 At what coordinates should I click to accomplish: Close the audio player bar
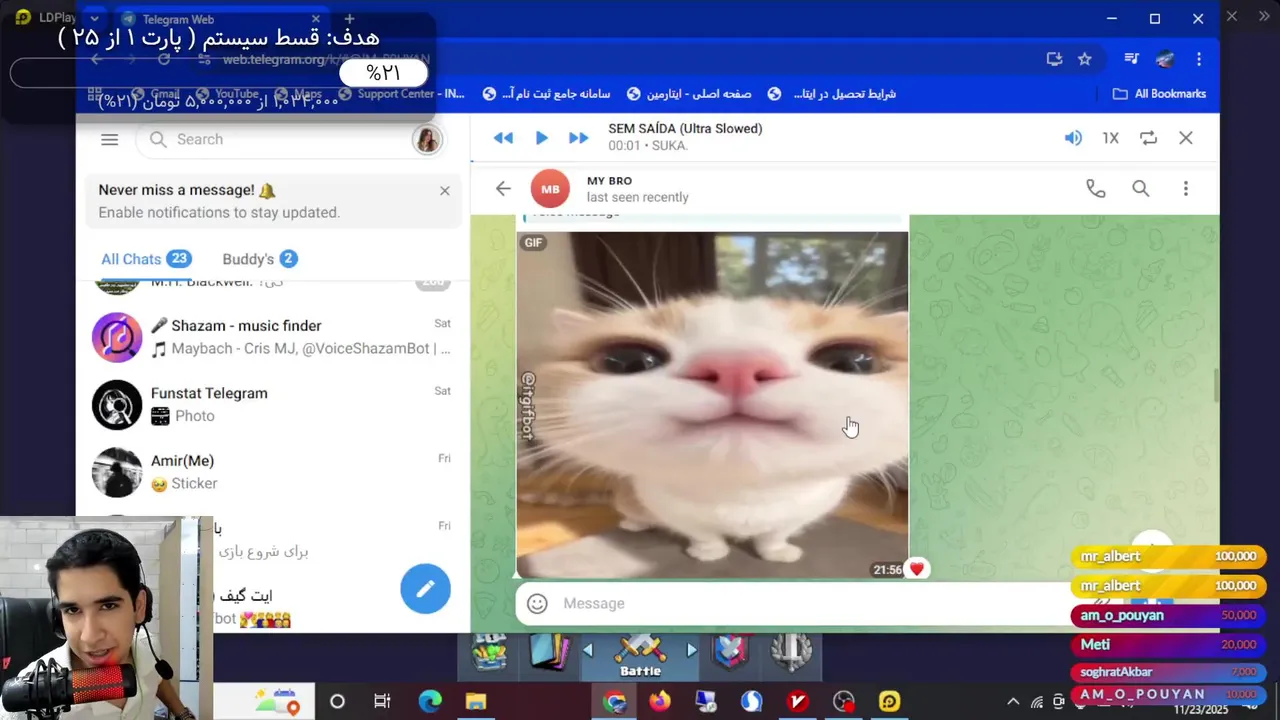[x=1186, y=138]
